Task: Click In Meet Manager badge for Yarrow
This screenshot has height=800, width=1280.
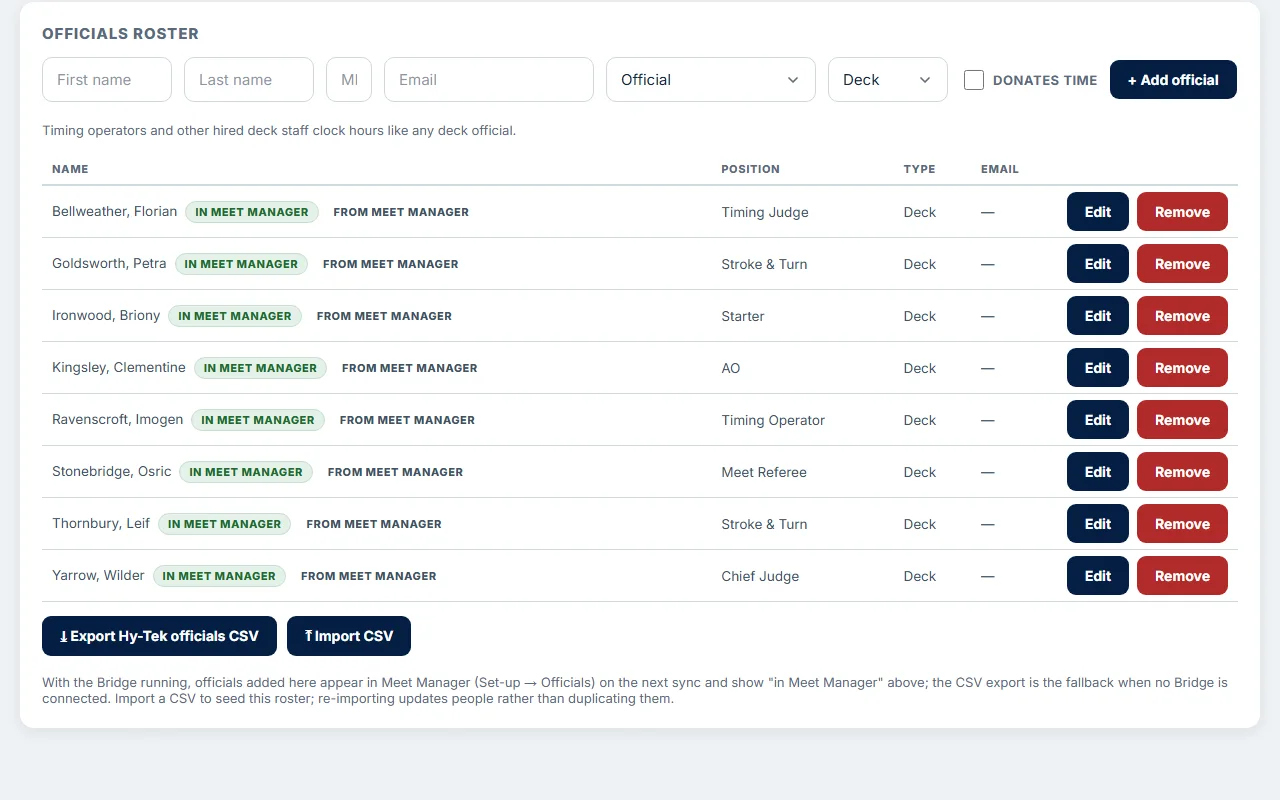Action: (x=219, y=576)
